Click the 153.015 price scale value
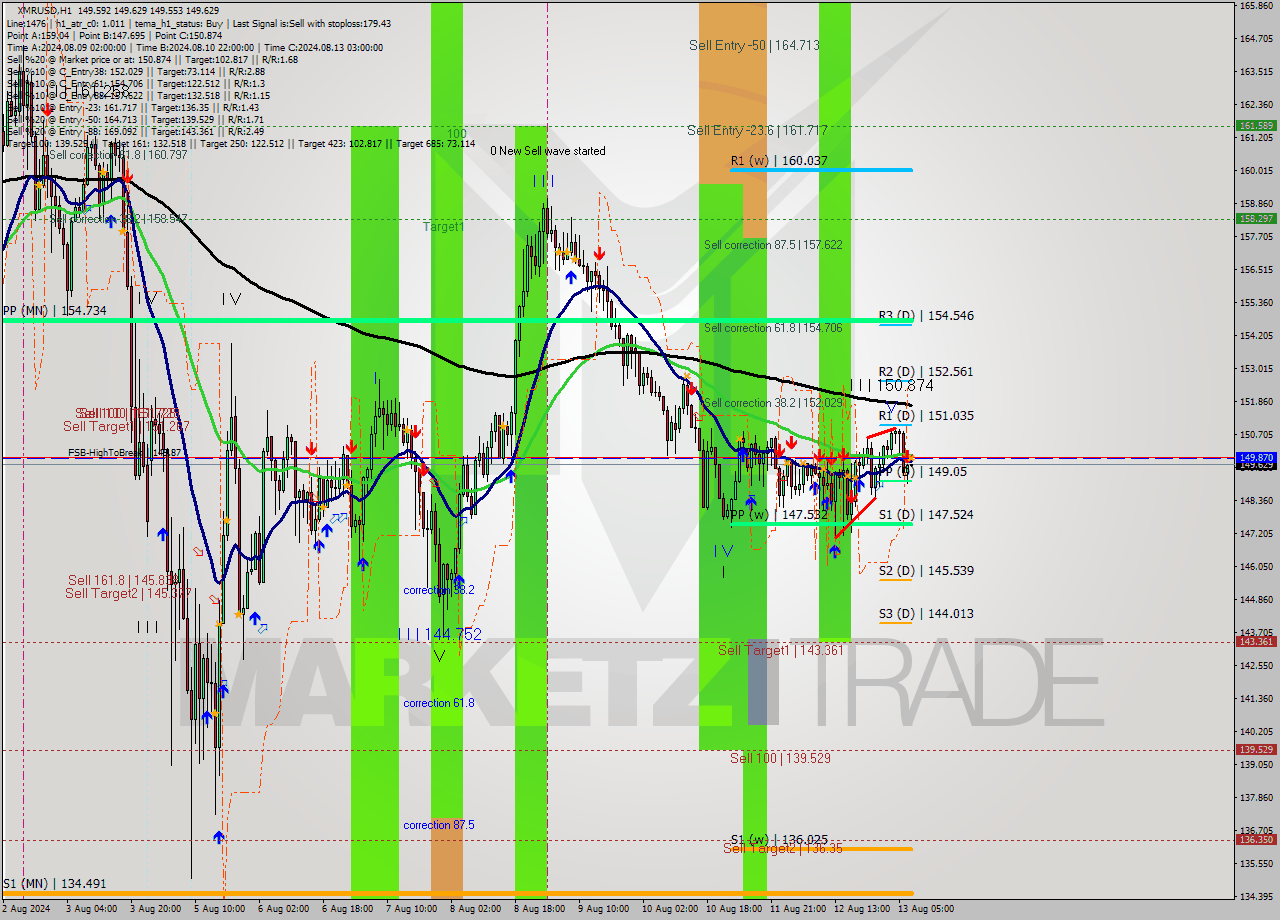The image size is (1280, 920). tap(1256, 369)
